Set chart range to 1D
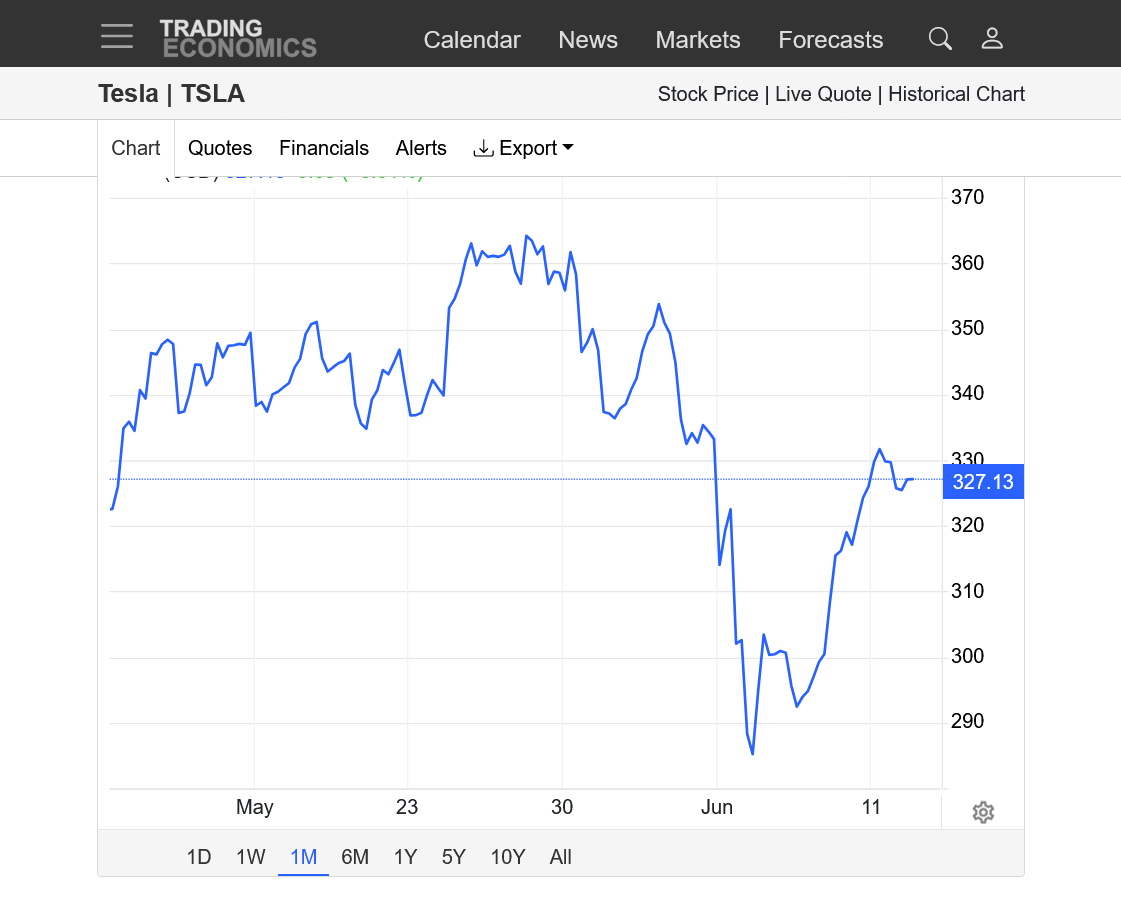This screenshot has height=918, width=1121. click(199, 857)
